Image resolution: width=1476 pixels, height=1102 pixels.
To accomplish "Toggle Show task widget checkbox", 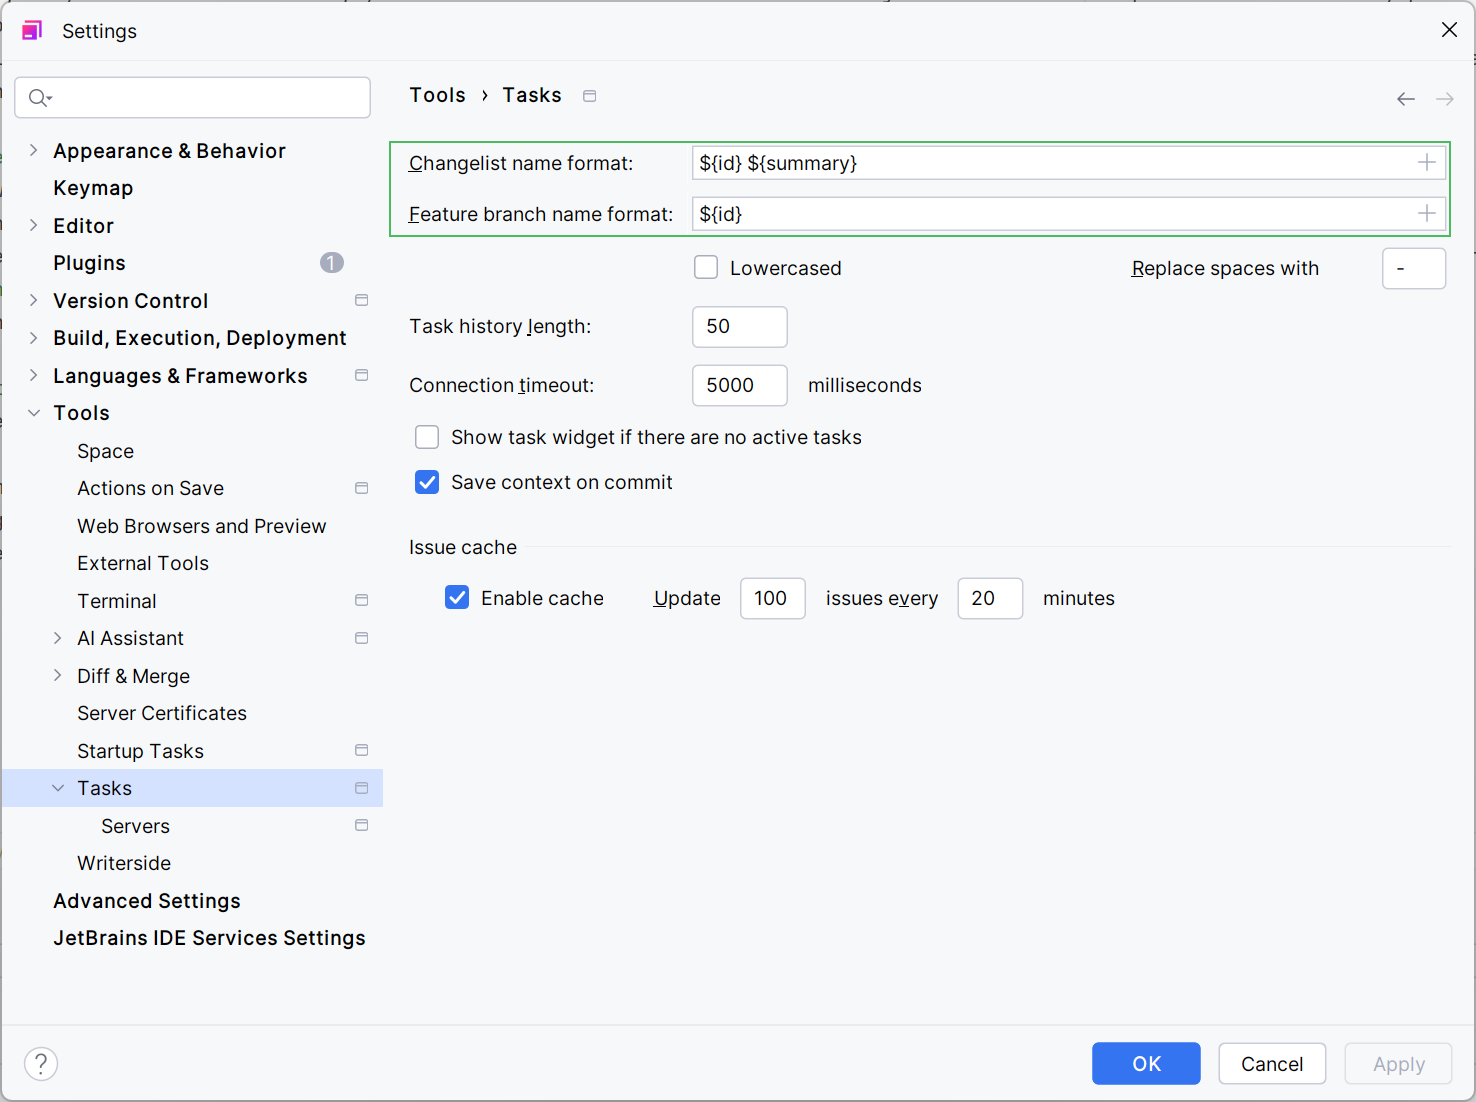I will tap(427, 438).
